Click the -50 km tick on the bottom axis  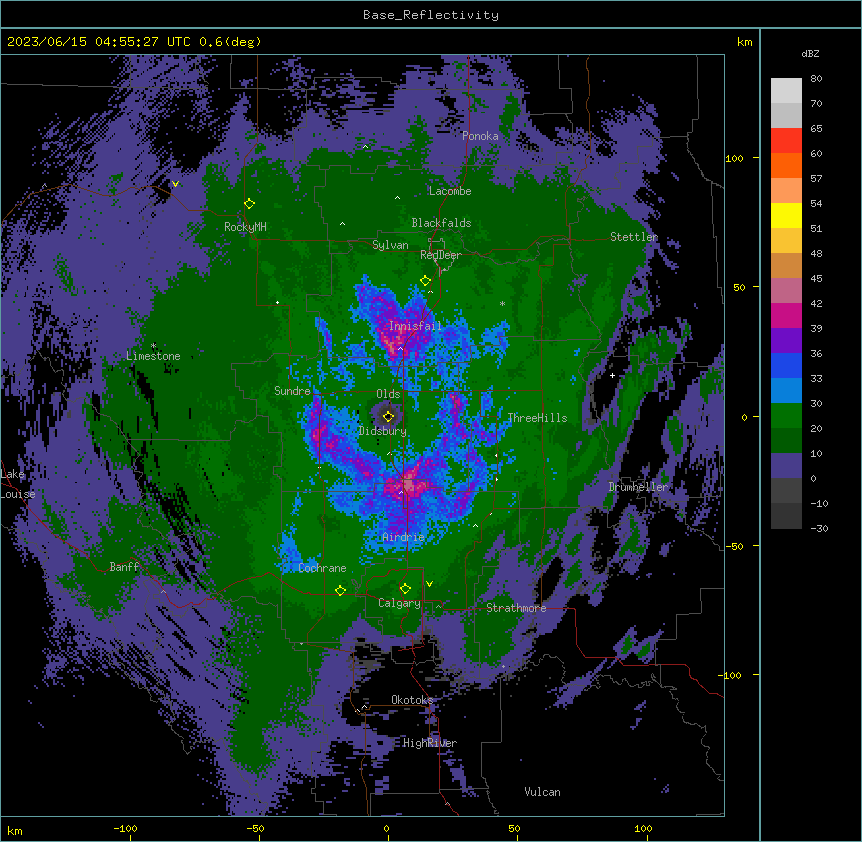[x=255, y=828]
